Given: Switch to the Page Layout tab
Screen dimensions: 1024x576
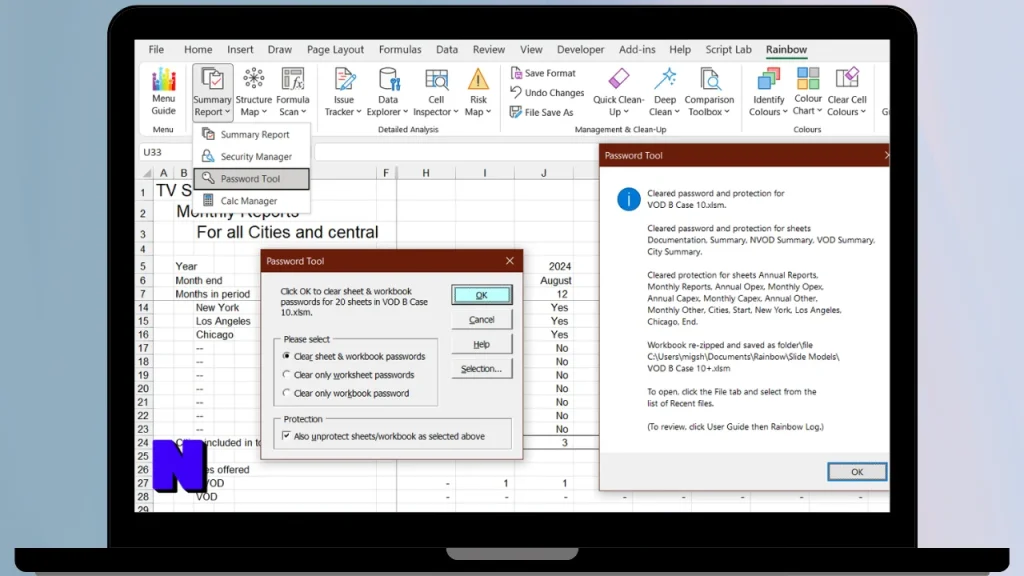Looking at the screenshot, I should 335,50.
